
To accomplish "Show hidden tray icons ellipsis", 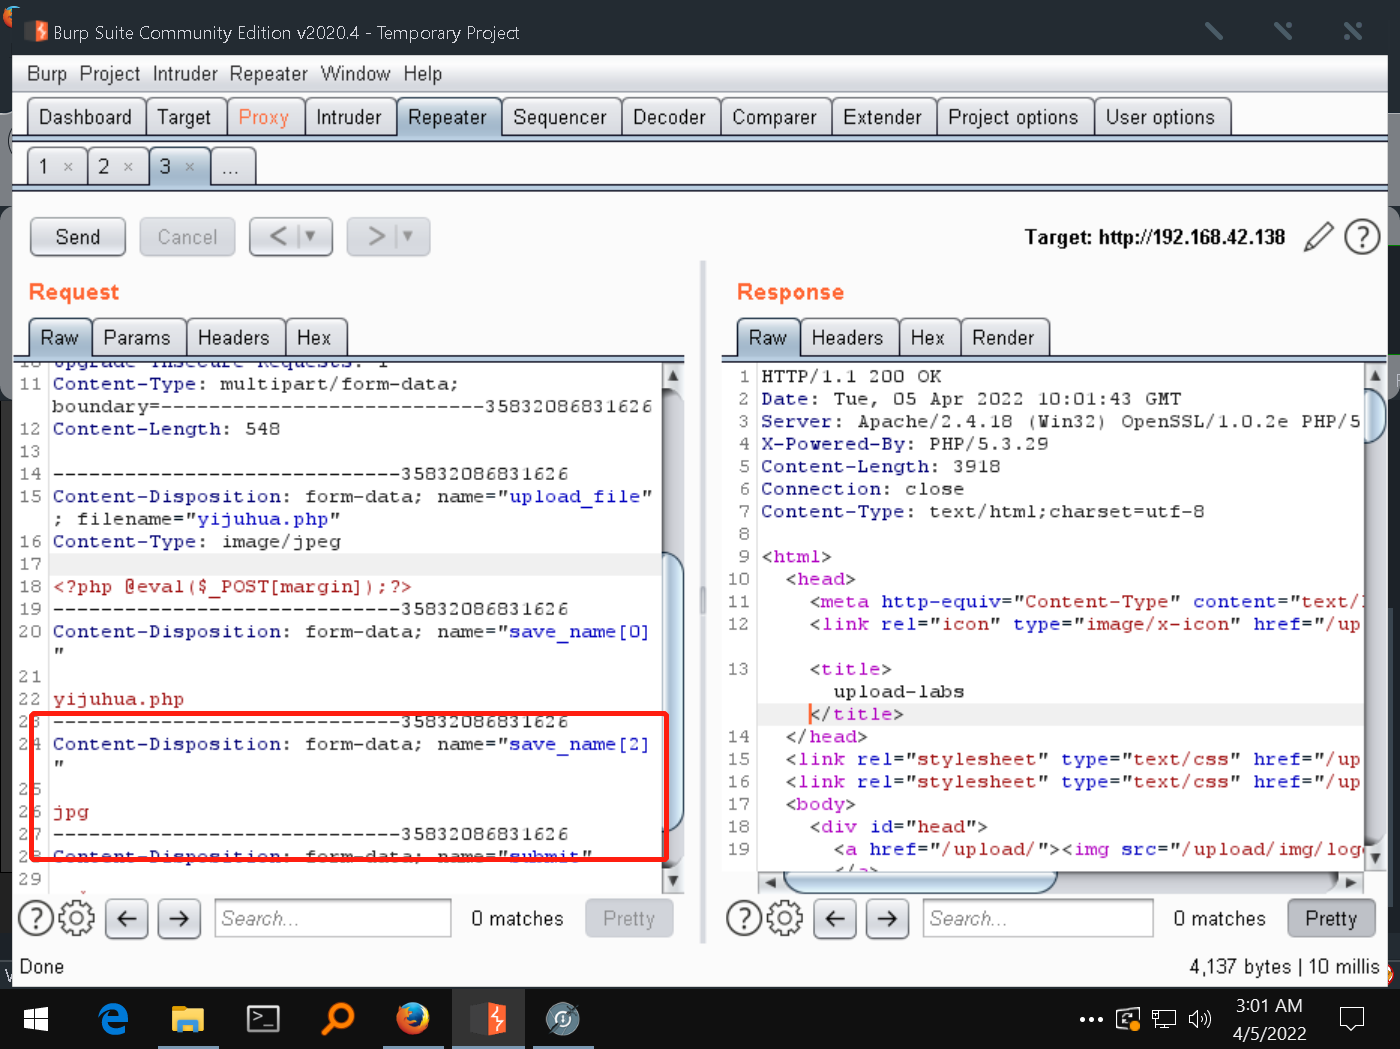I will (1091, 1020).
